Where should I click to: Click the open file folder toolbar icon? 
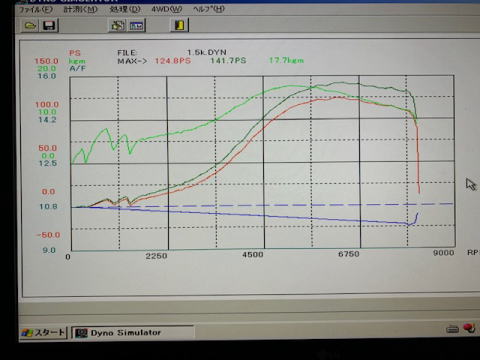tap(30, 26)
